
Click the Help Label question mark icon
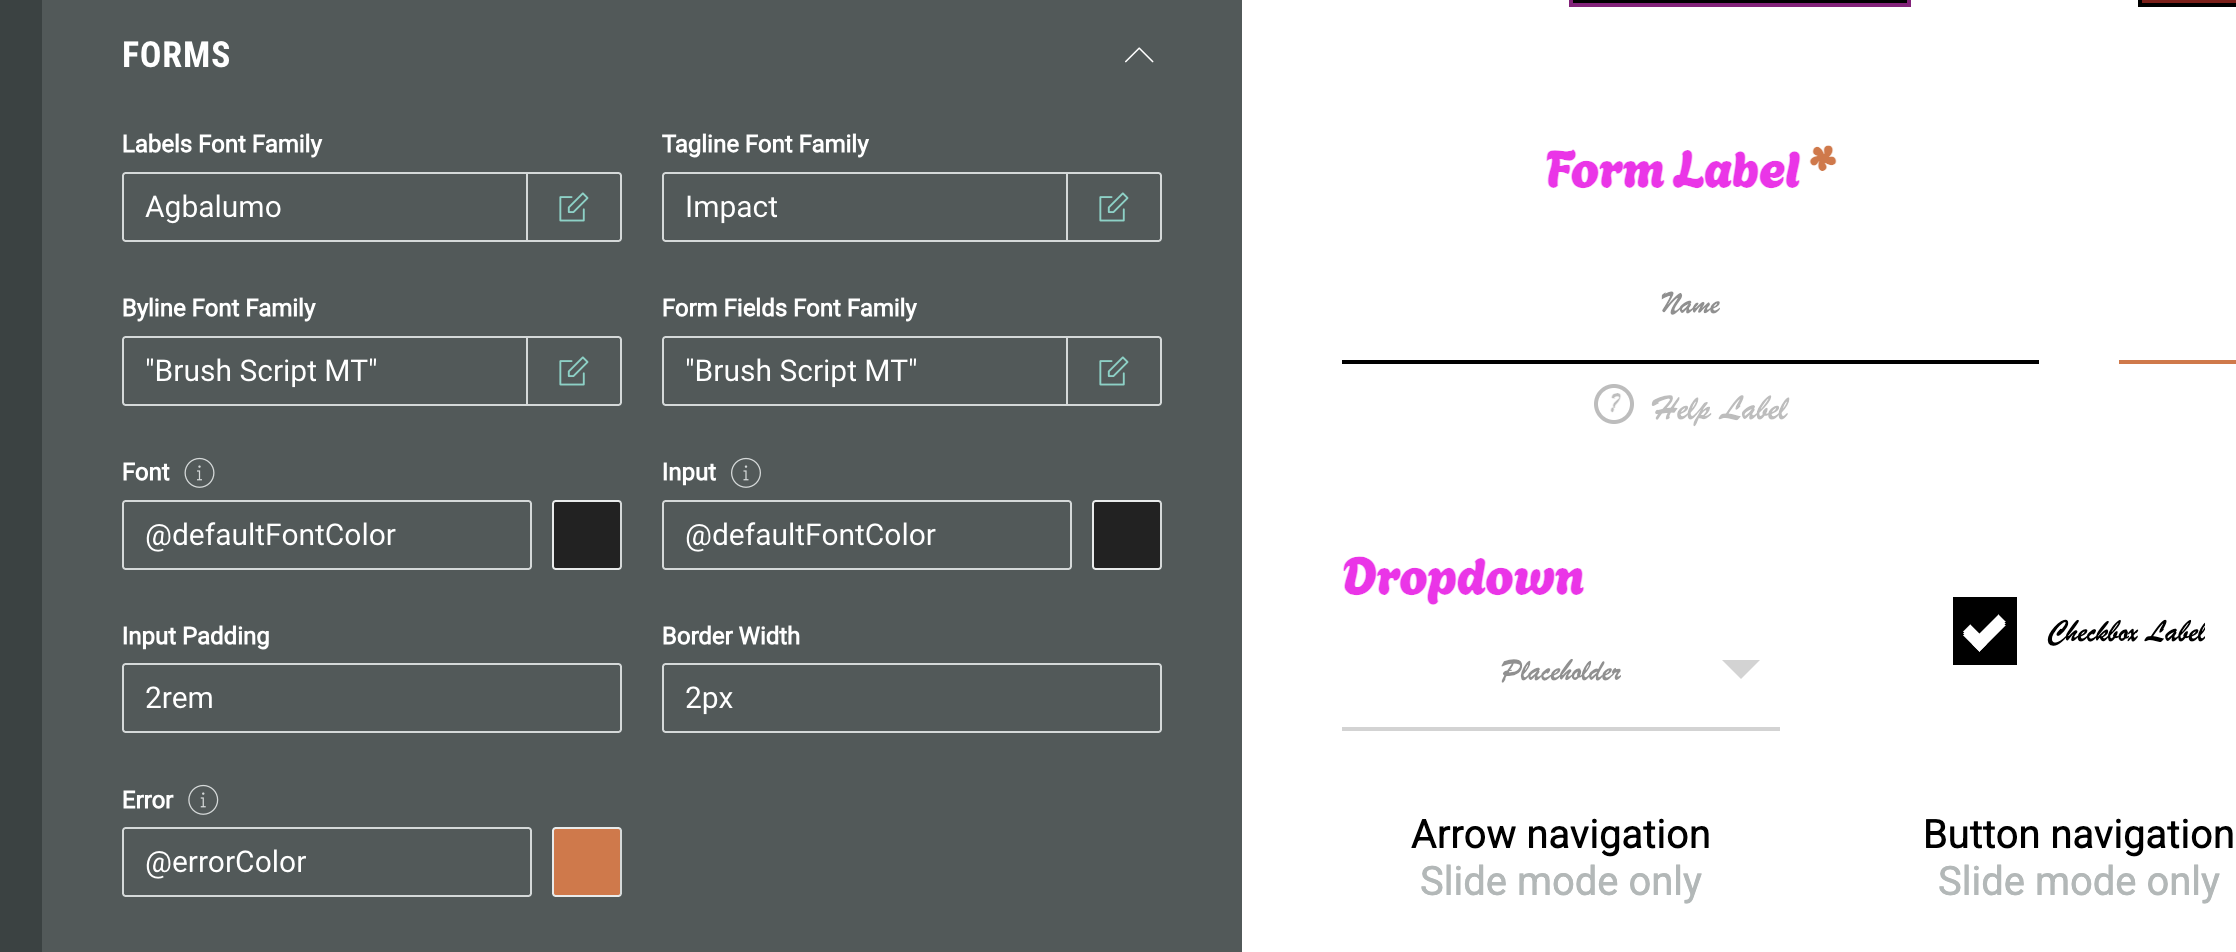[1613, 405]
